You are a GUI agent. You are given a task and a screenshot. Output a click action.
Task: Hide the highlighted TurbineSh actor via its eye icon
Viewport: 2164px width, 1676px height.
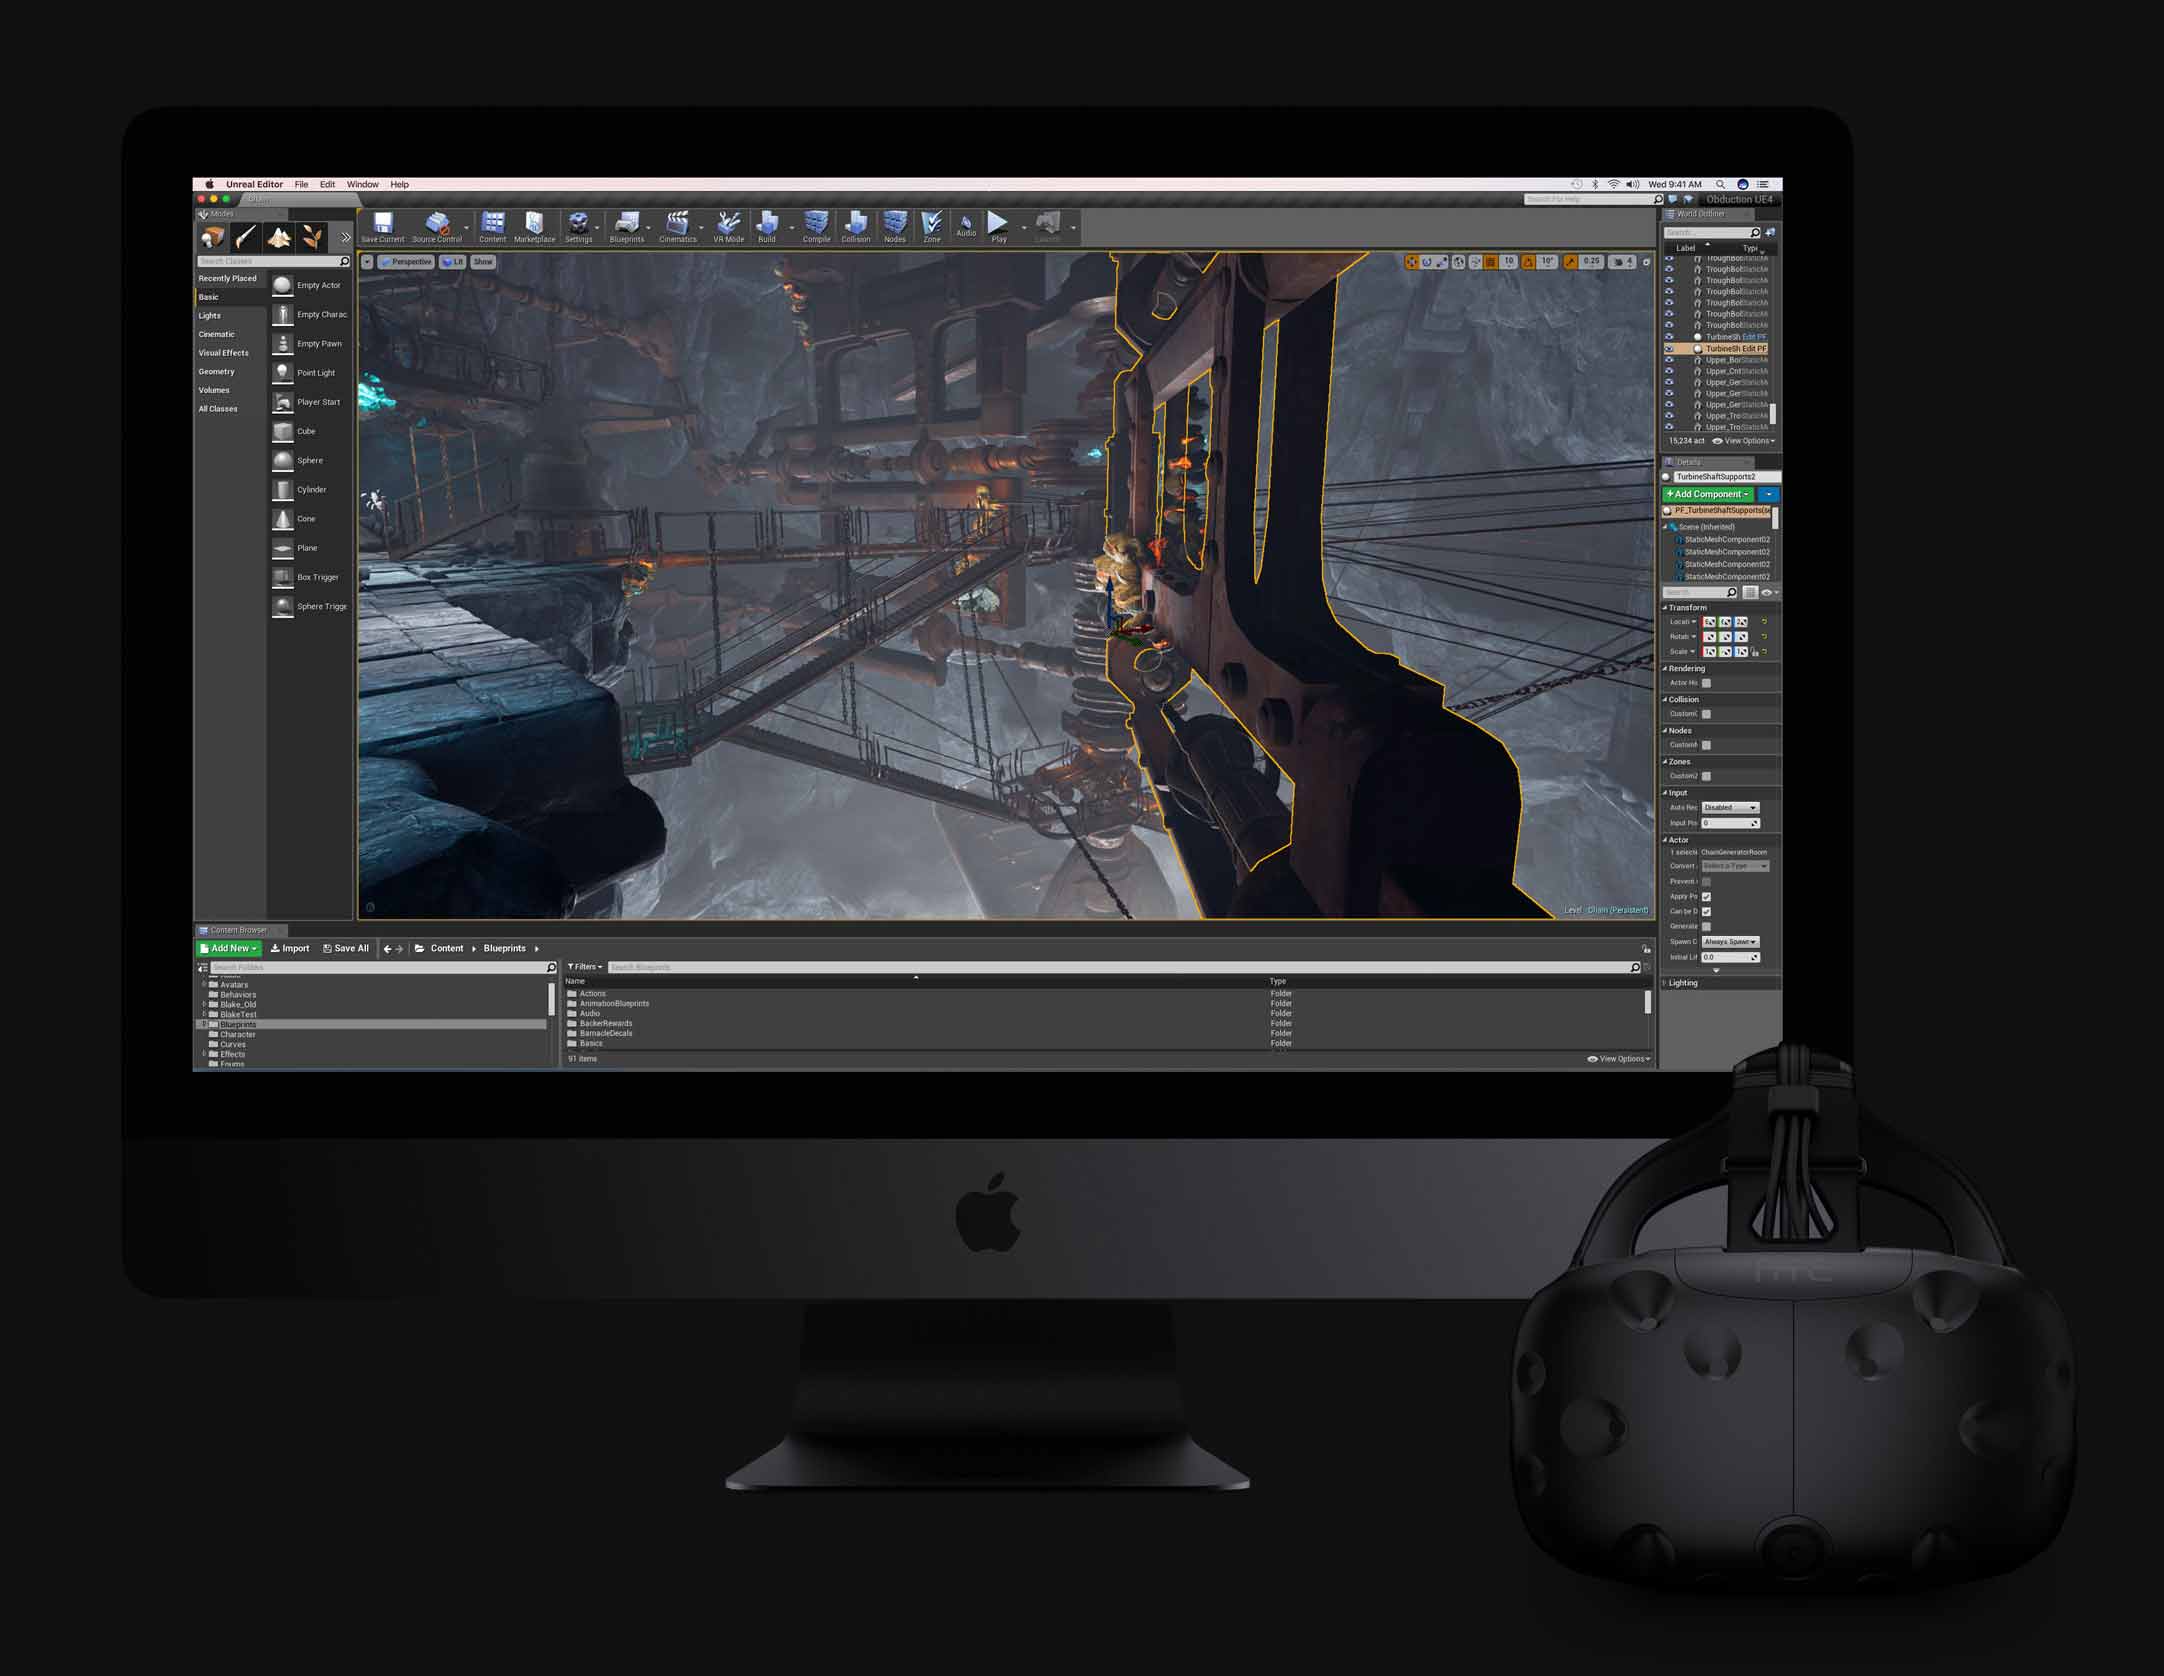click(x=1669, y=349)
